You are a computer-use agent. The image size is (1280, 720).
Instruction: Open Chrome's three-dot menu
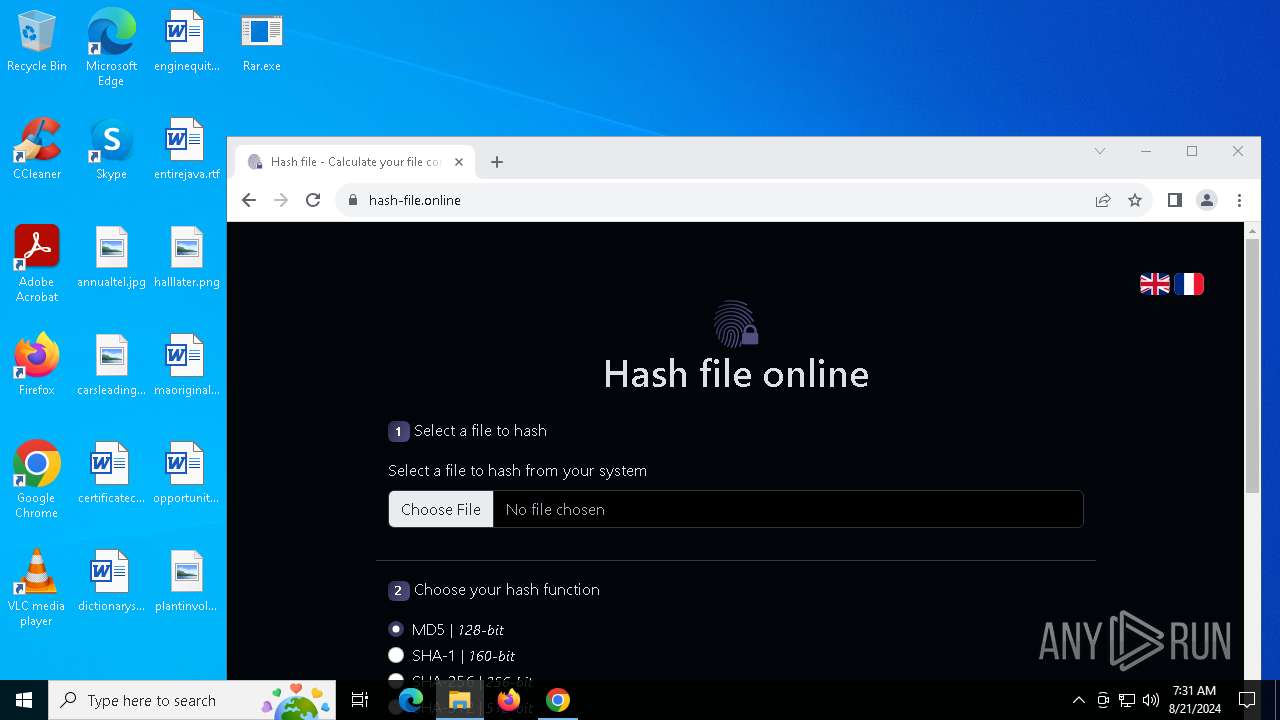1239,200
